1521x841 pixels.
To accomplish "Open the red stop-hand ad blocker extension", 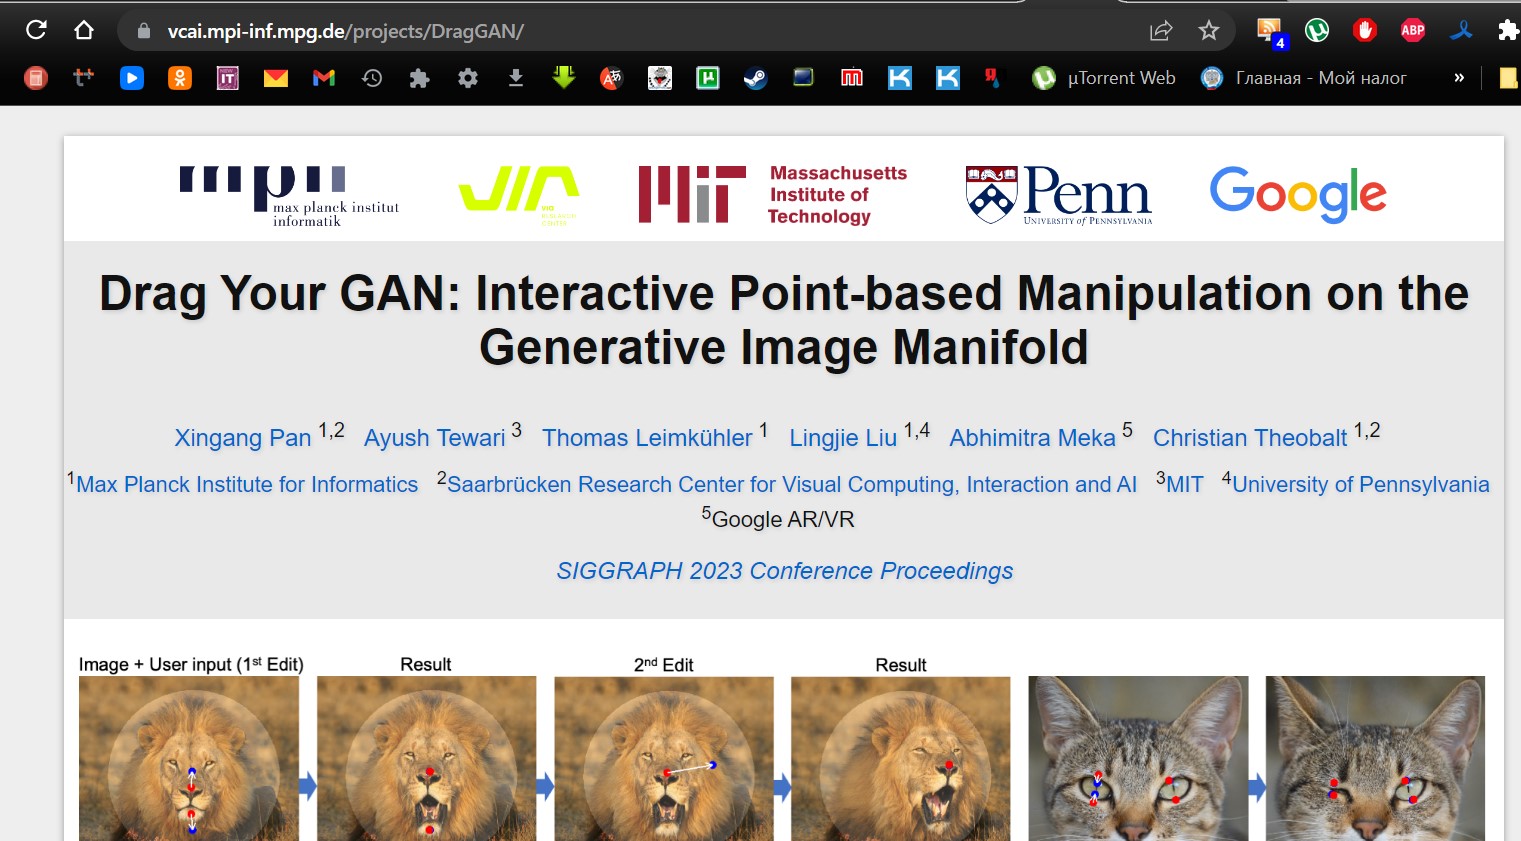I will [1365, 30].
